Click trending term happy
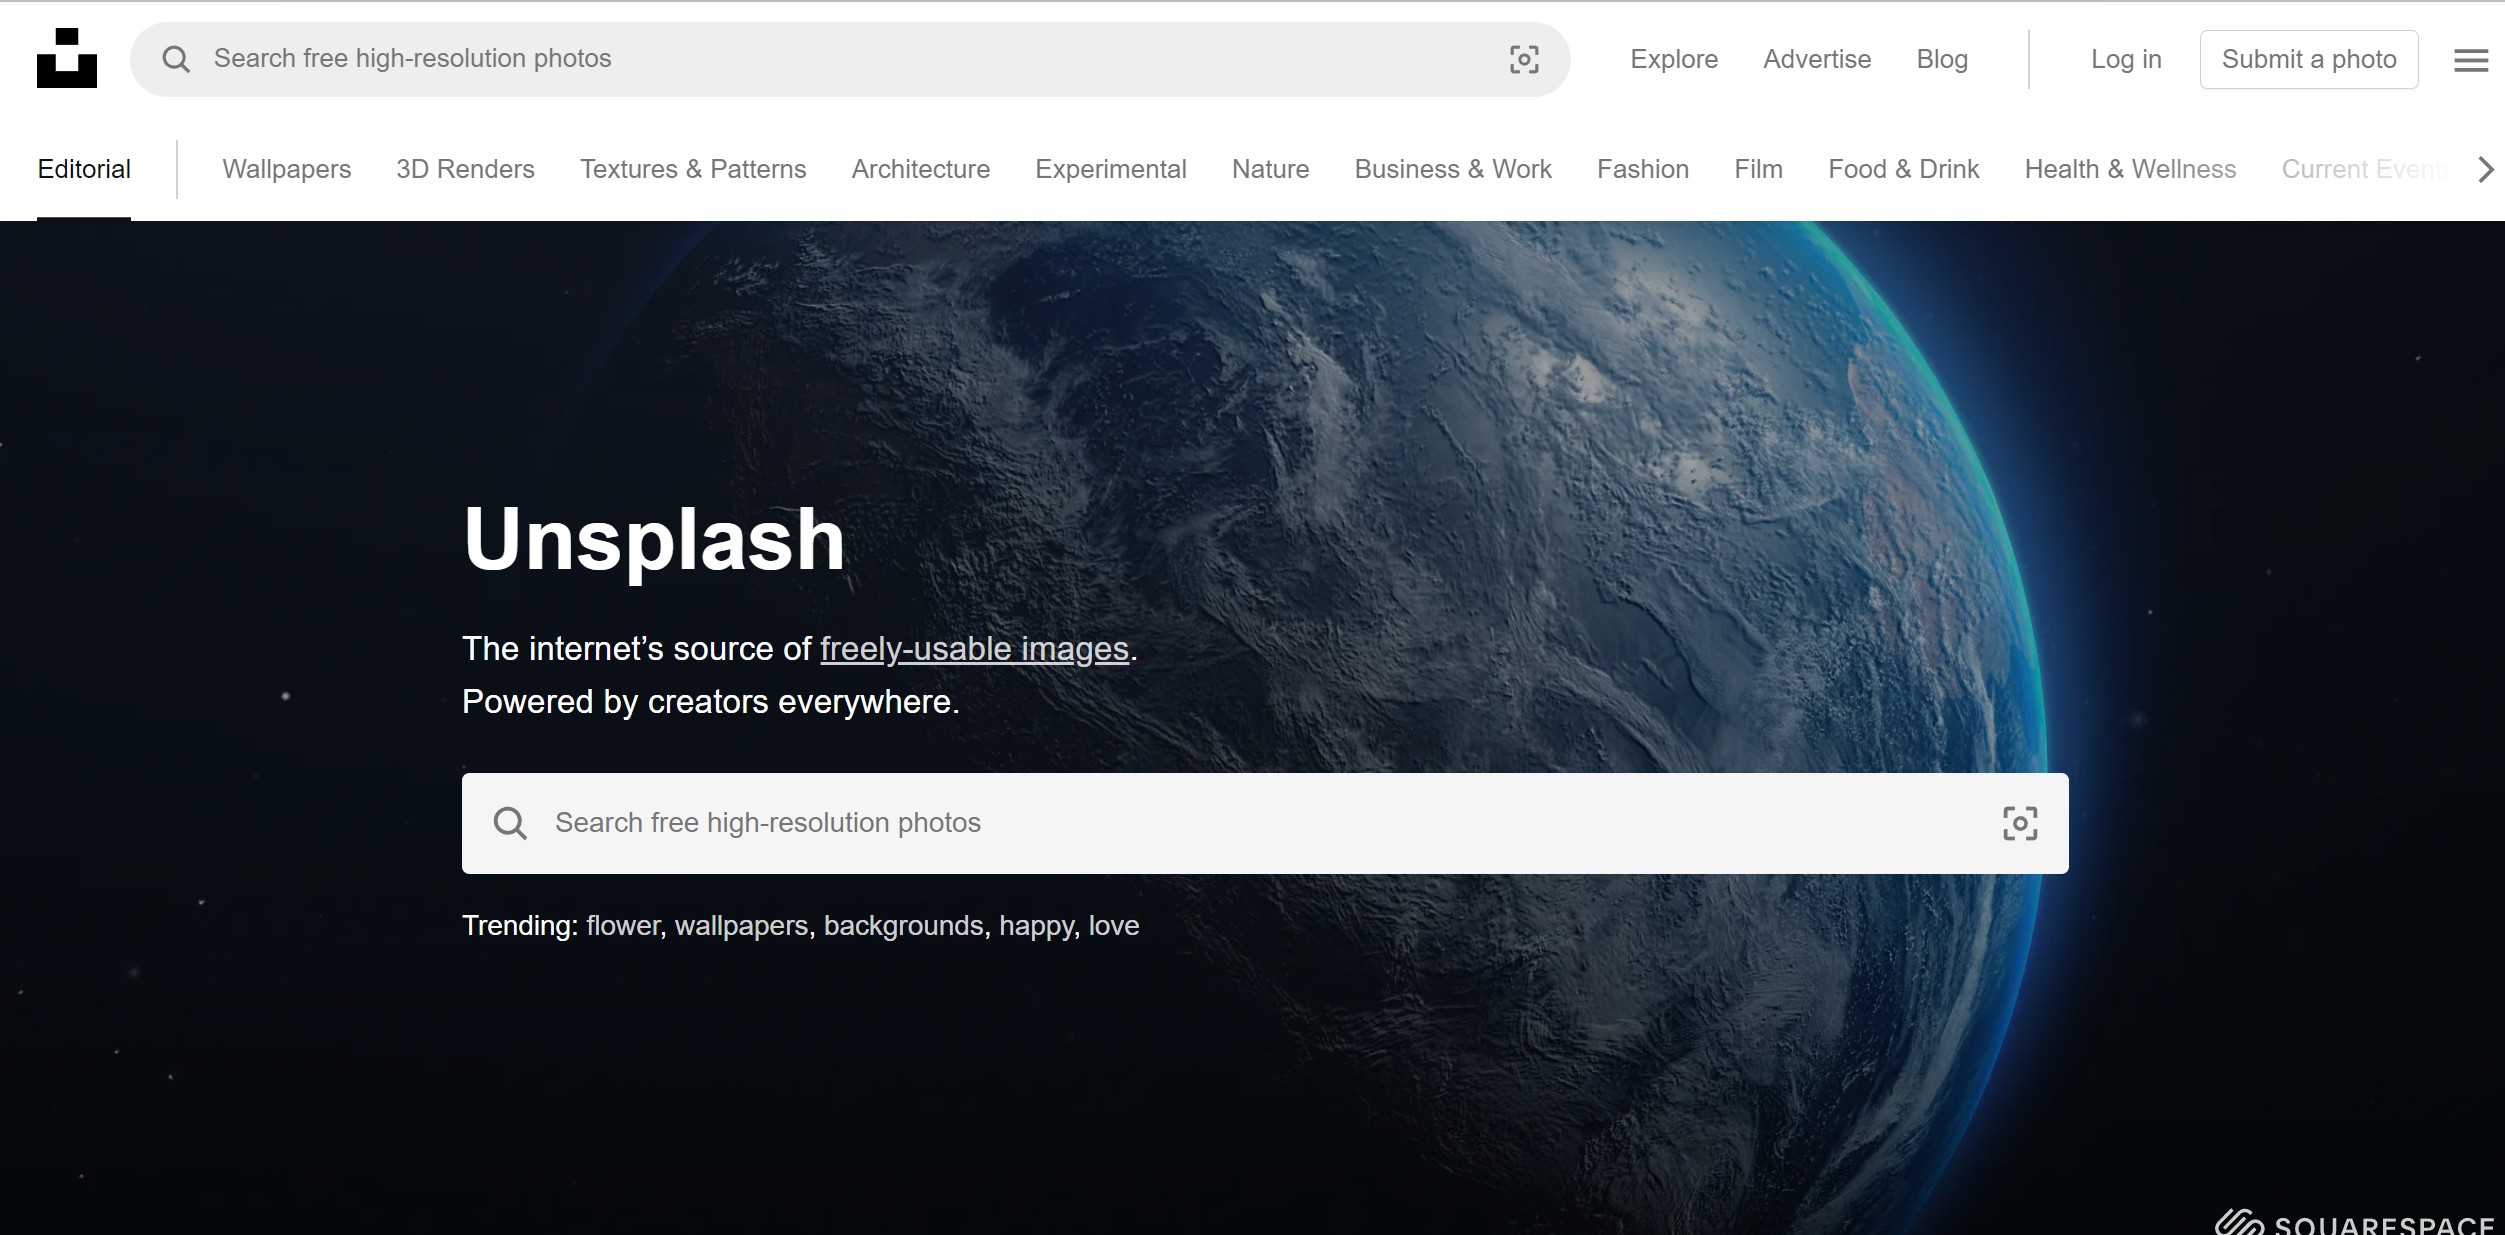 click(1036, 926)
